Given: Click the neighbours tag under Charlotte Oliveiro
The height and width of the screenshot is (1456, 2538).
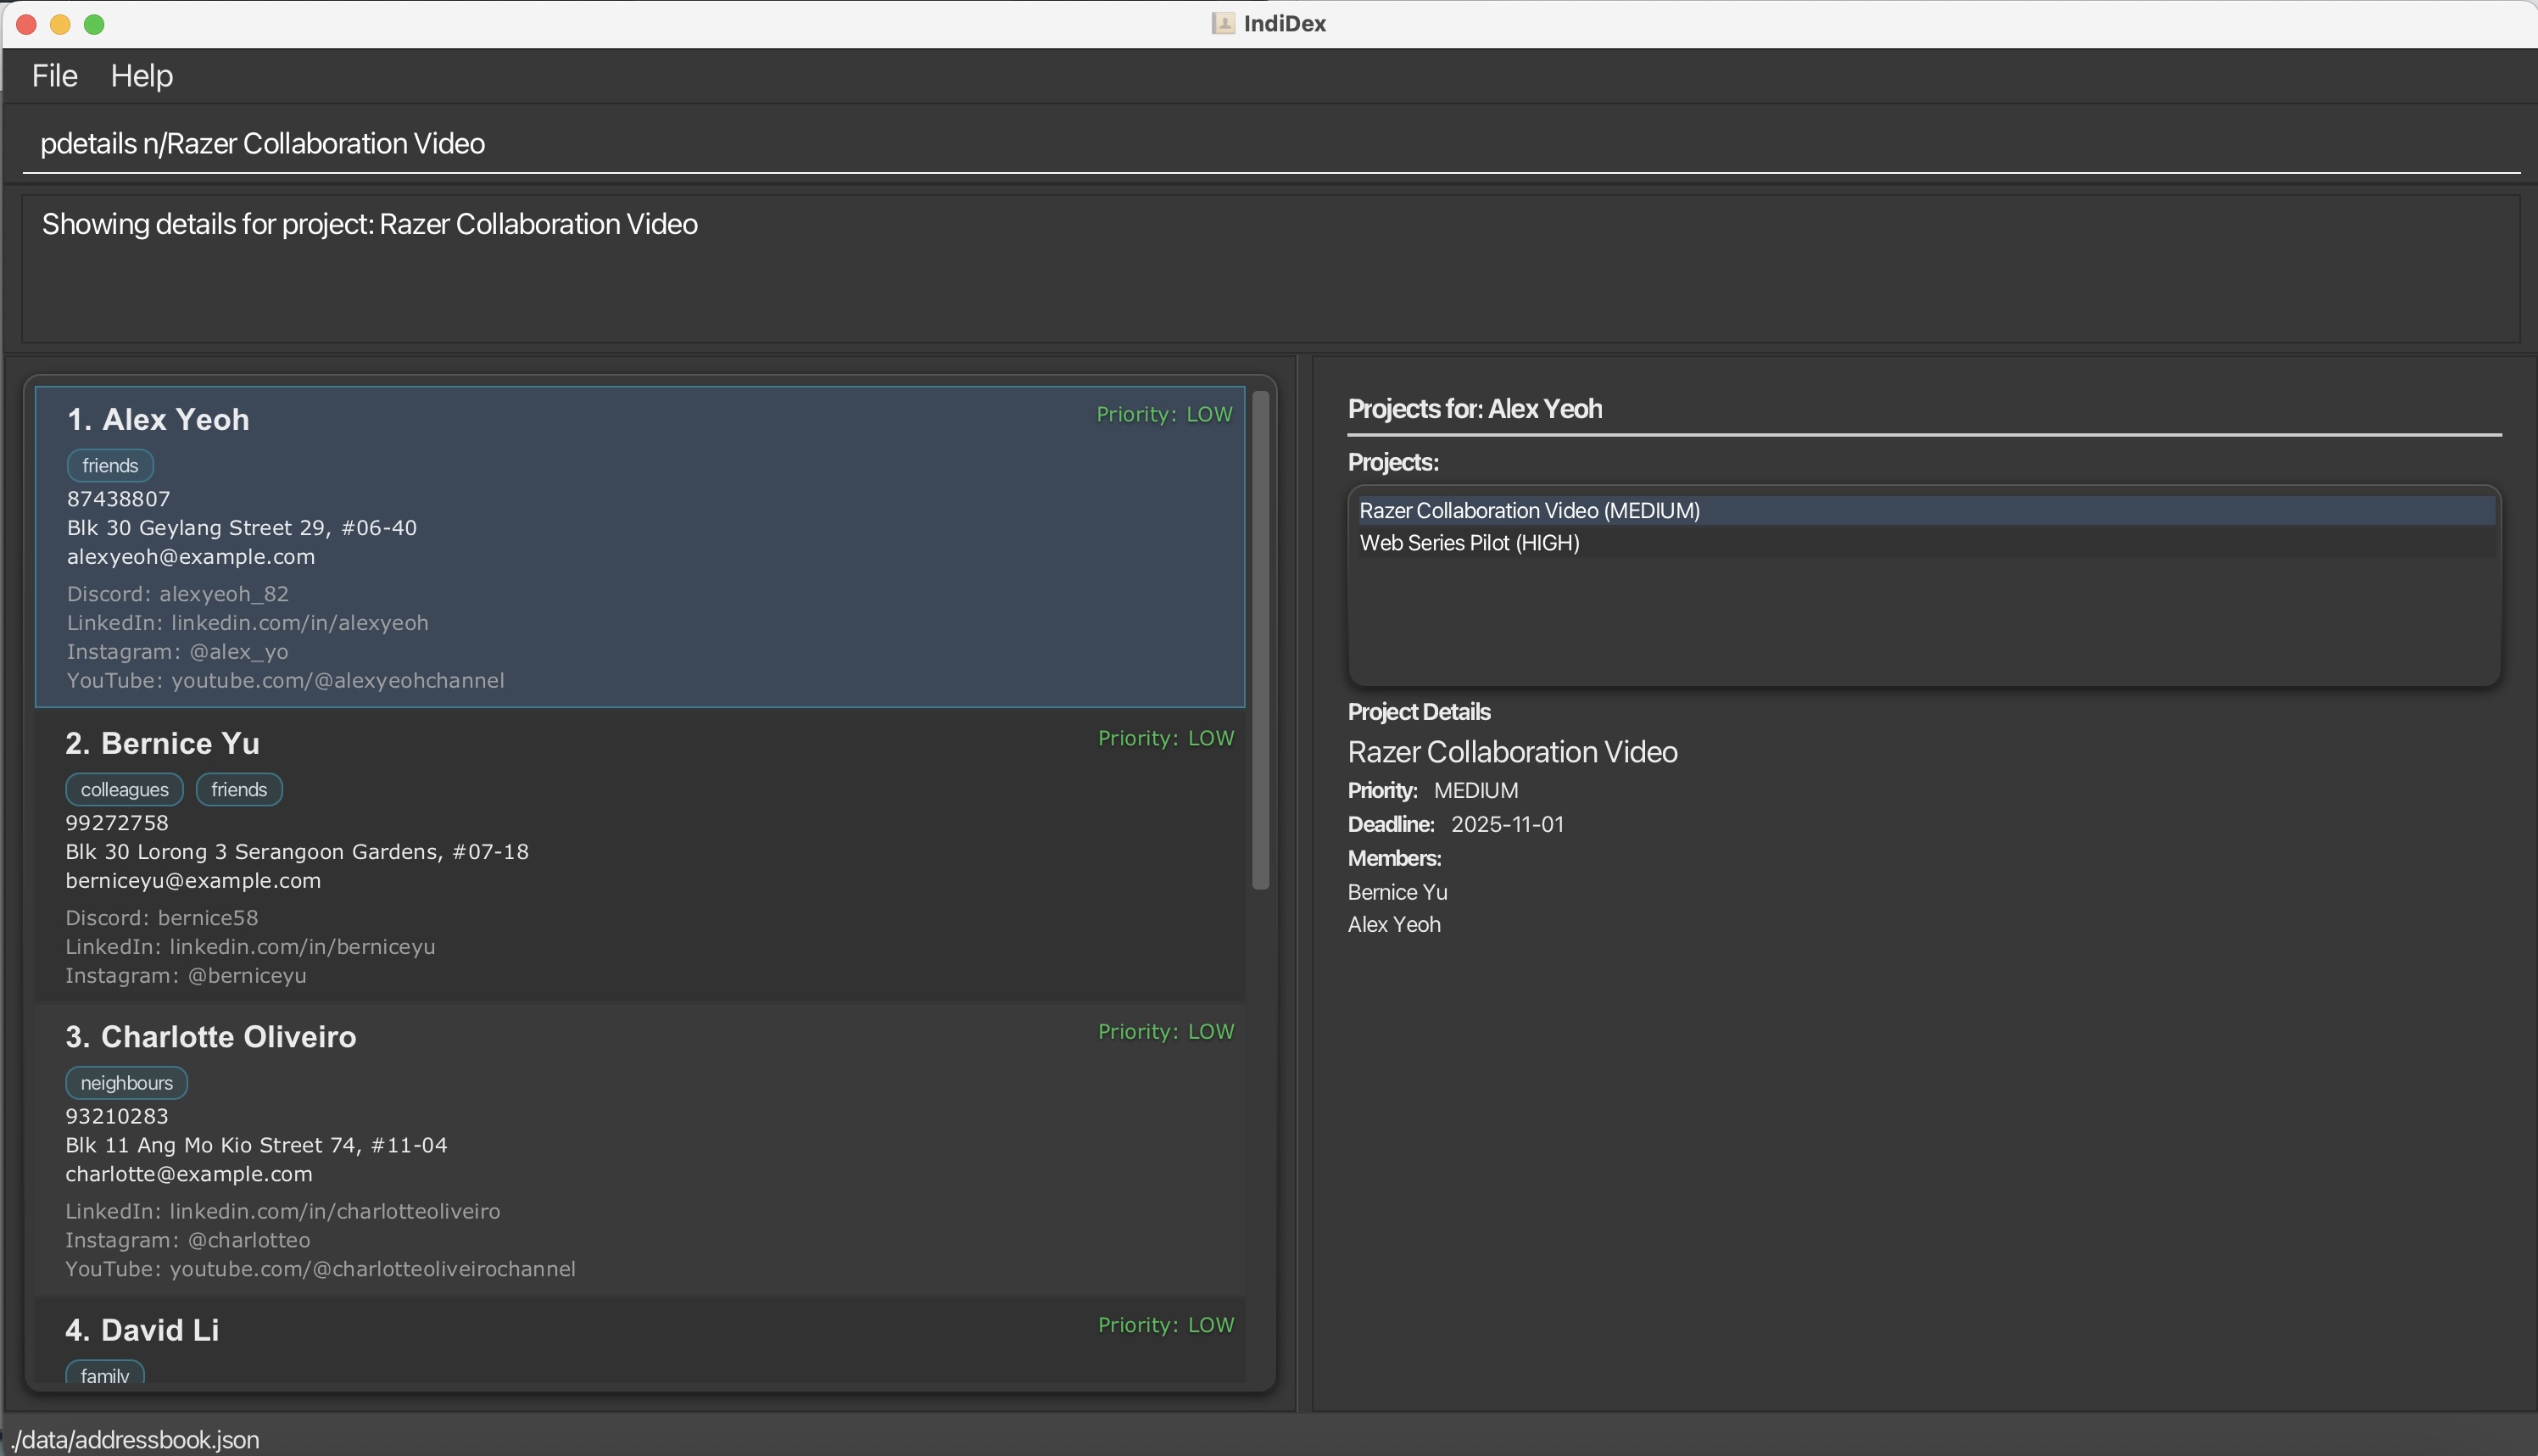Looking at the screenshot, I should pyautogui.click(x=126, y=1083).
